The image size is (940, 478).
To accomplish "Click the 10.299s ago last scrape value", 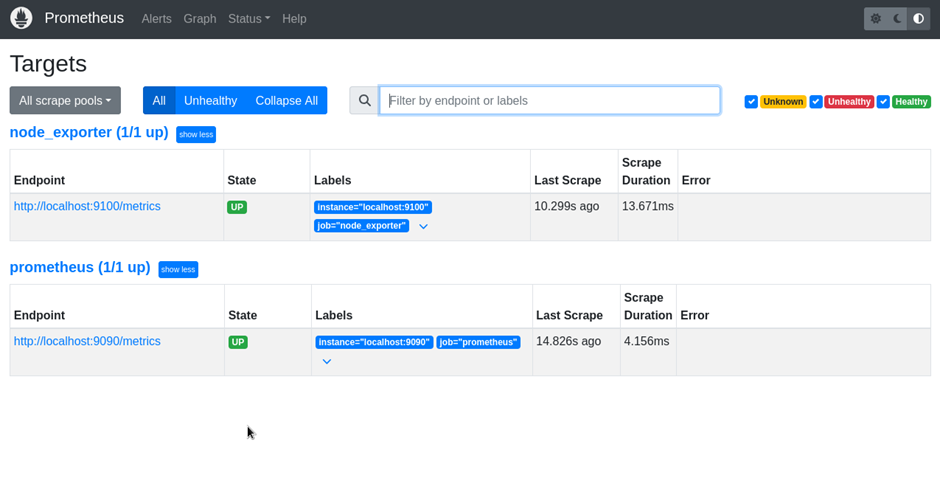I will [x=567, y=206].
